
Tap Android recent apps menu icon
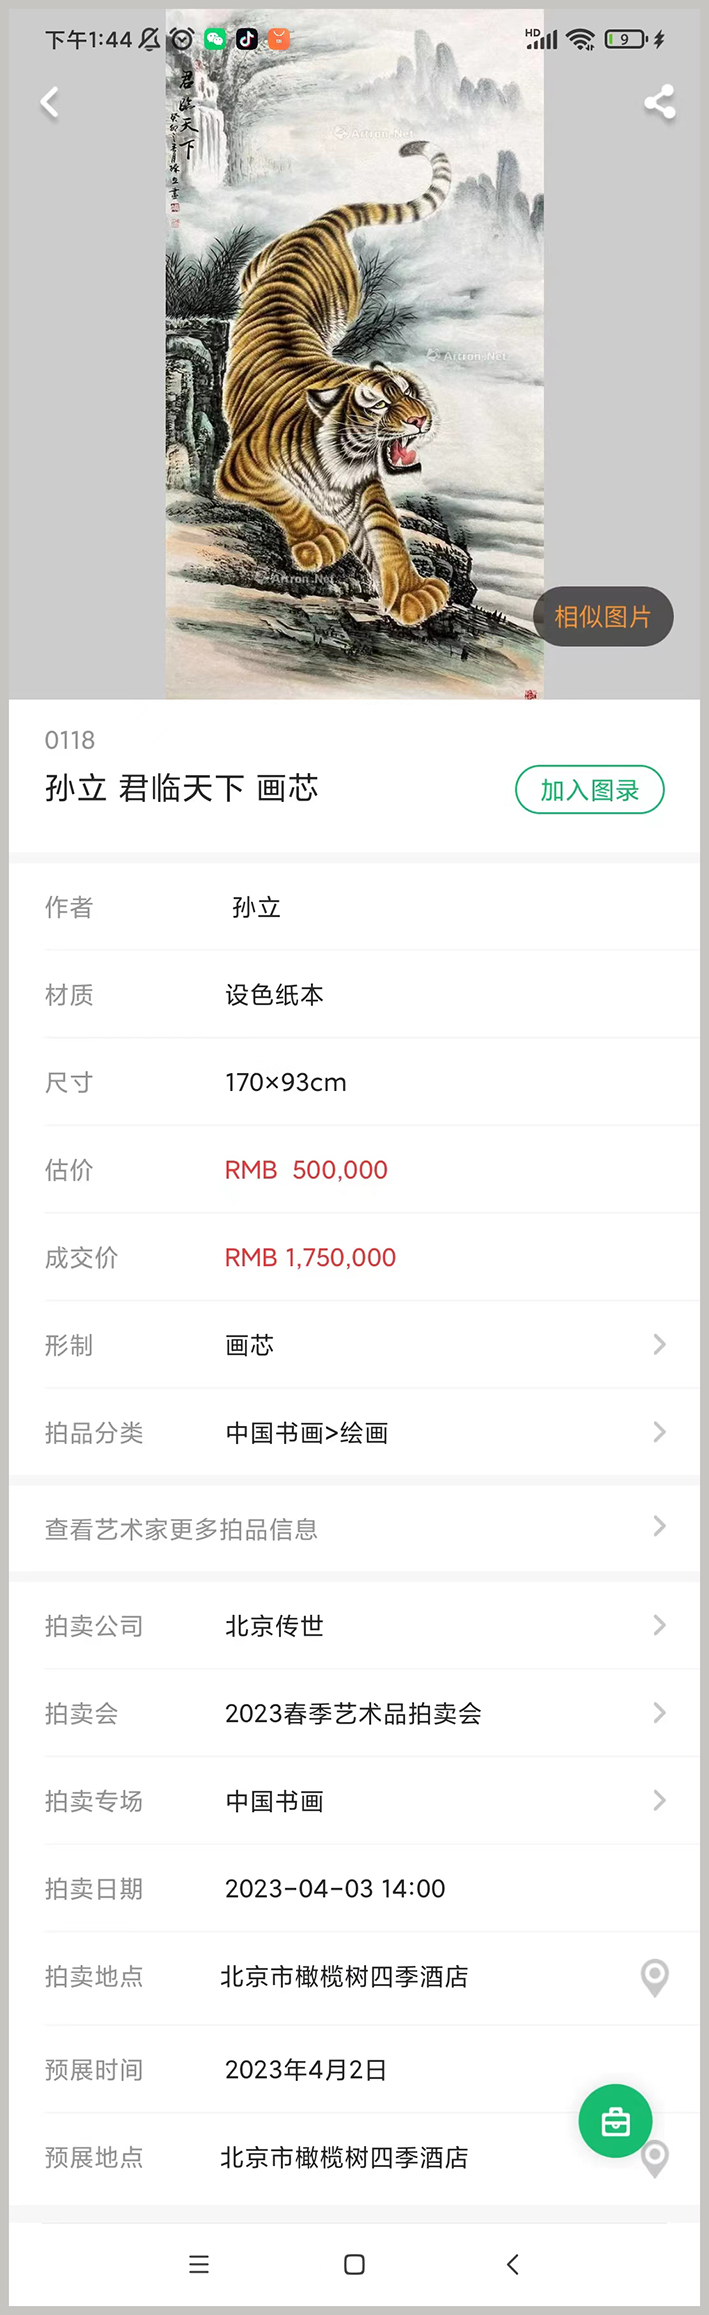click(x=199, y=2264)
